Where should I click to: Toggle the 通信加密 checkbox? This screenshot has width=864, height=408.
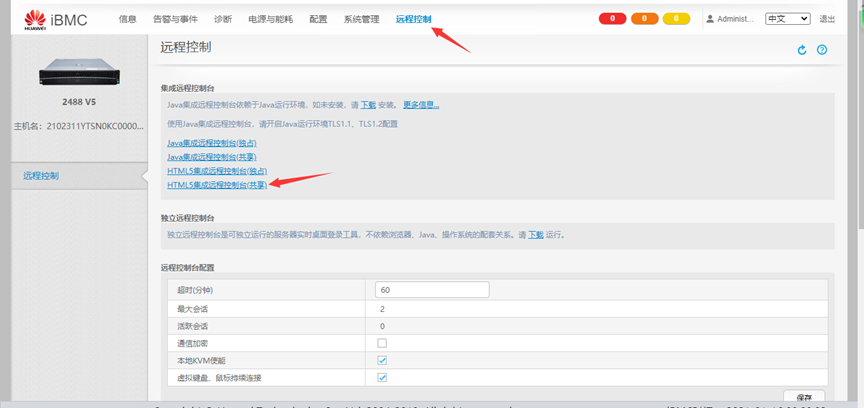tap(382, 343)
